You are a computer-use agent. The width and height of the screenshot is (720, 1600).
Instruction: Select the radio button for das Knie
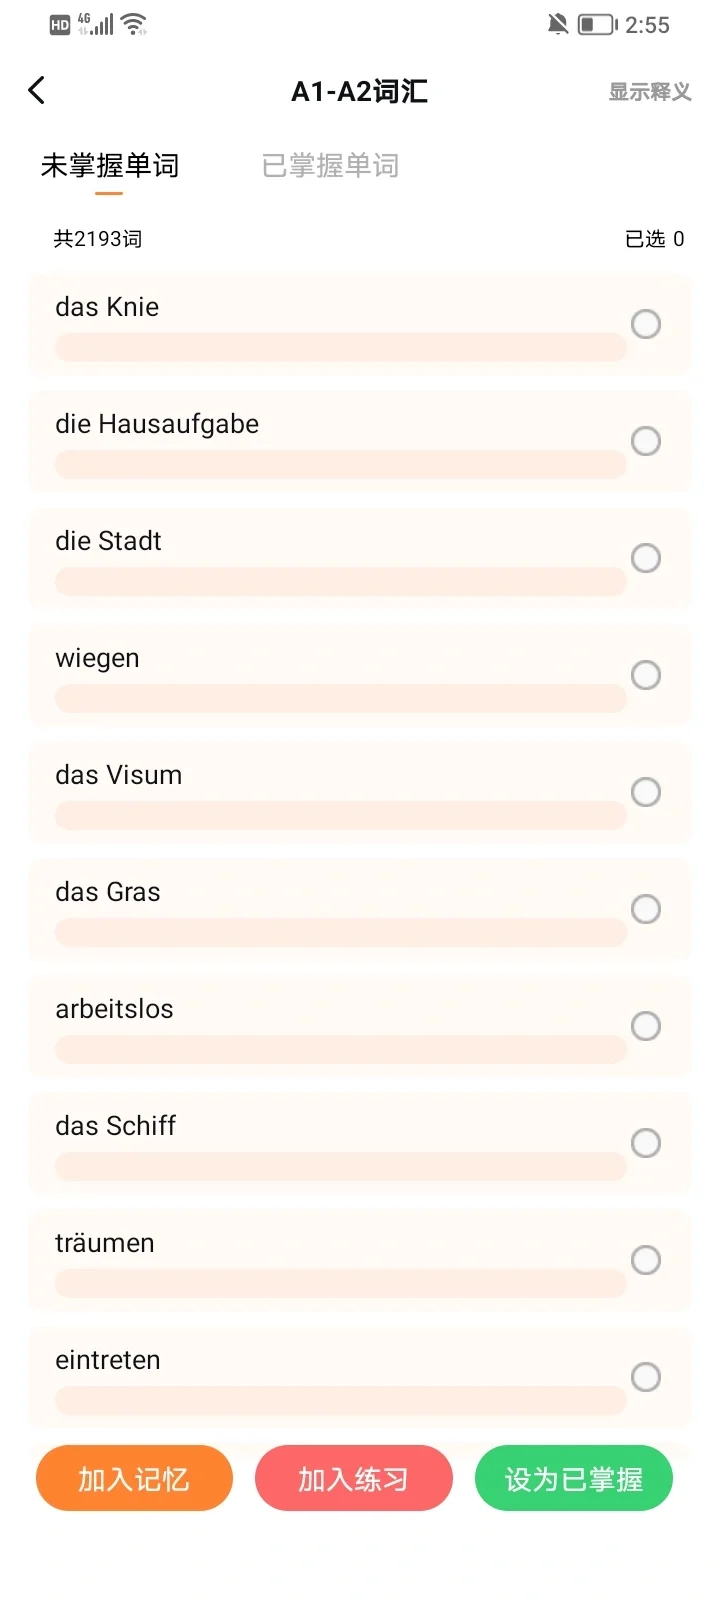(646, 324)
